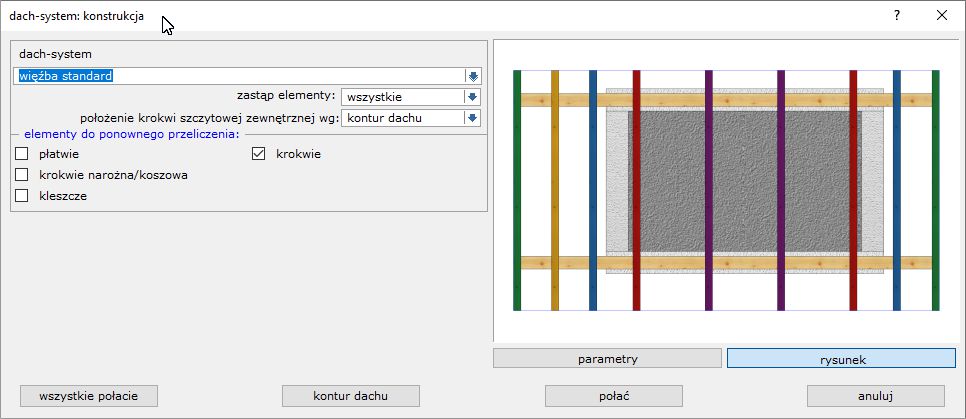The image size is (966, 419).
Task: Uncheck the krokwie checkbox
Action: pyautogui.click(x=258, y=154)
